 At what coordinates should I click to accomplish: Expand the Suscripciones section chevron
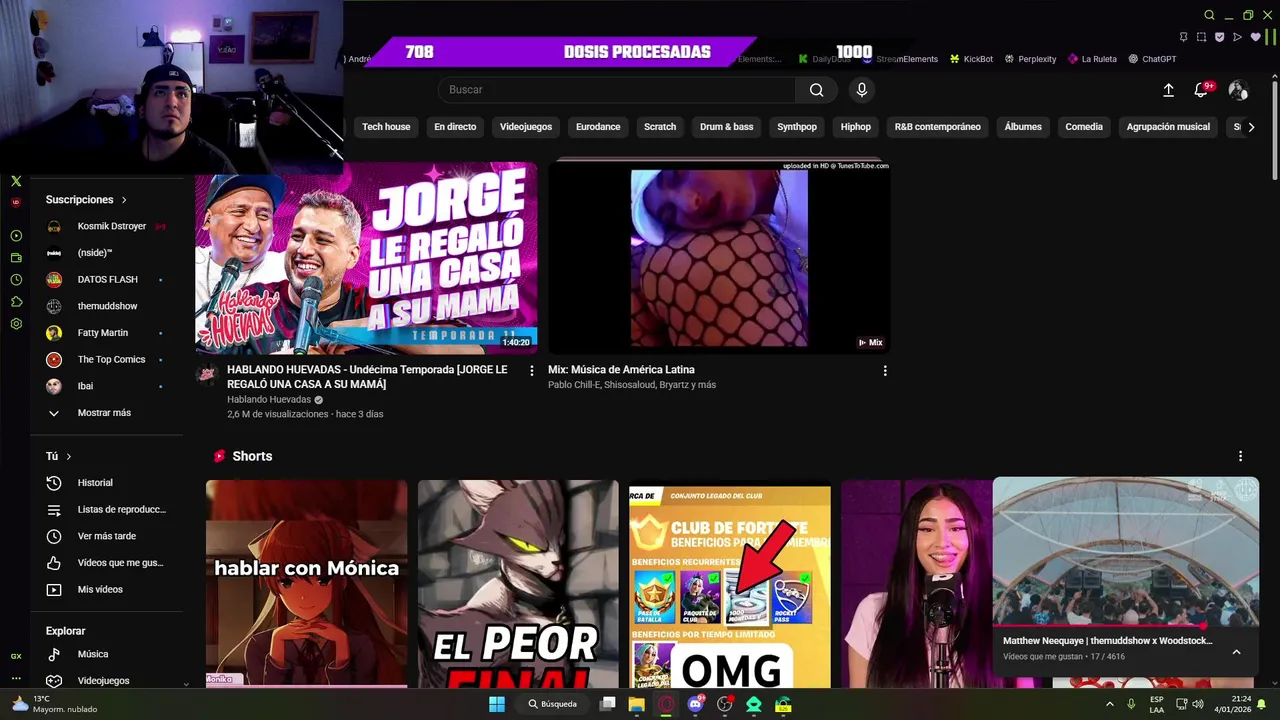(x=124, y=200)
